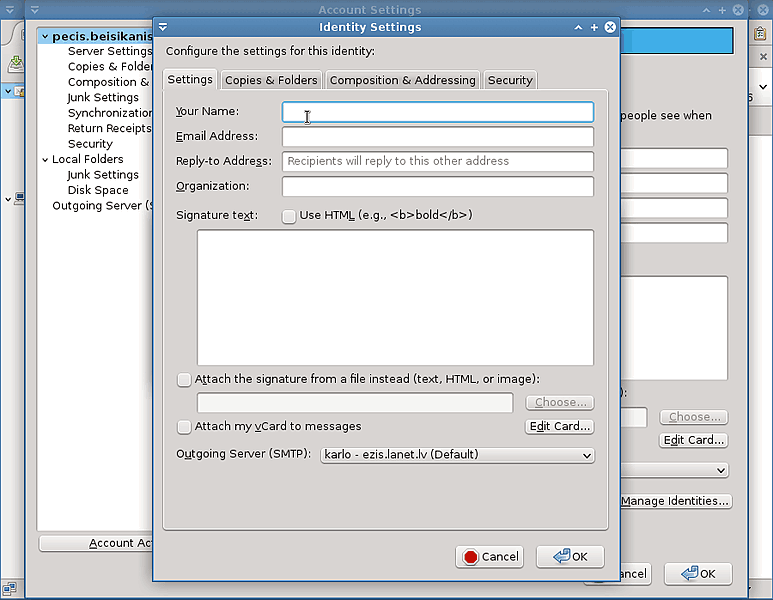Viewport: 773px width, 600px height.
Task: Open SMTP dropdown in Account Settings window
Action: point(673,470)
